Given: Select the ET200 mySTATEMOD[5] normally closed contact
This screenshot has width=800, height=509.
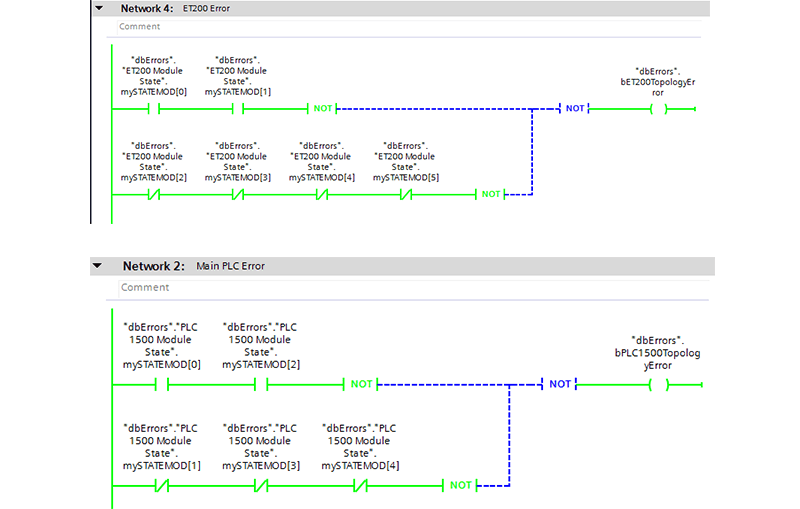Looking at the screenshot, I should (406, 194).
